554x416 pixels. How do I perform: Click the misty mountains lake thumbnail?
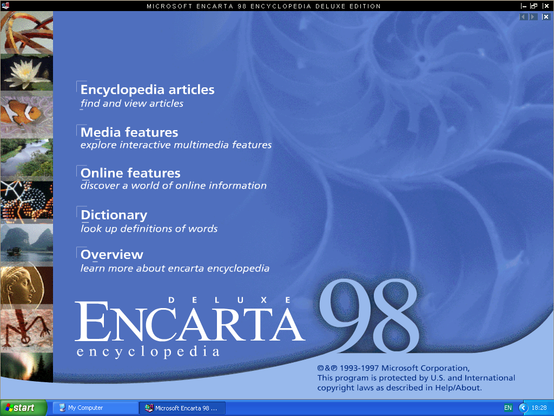pyautogui.click(x=27, y=244)
